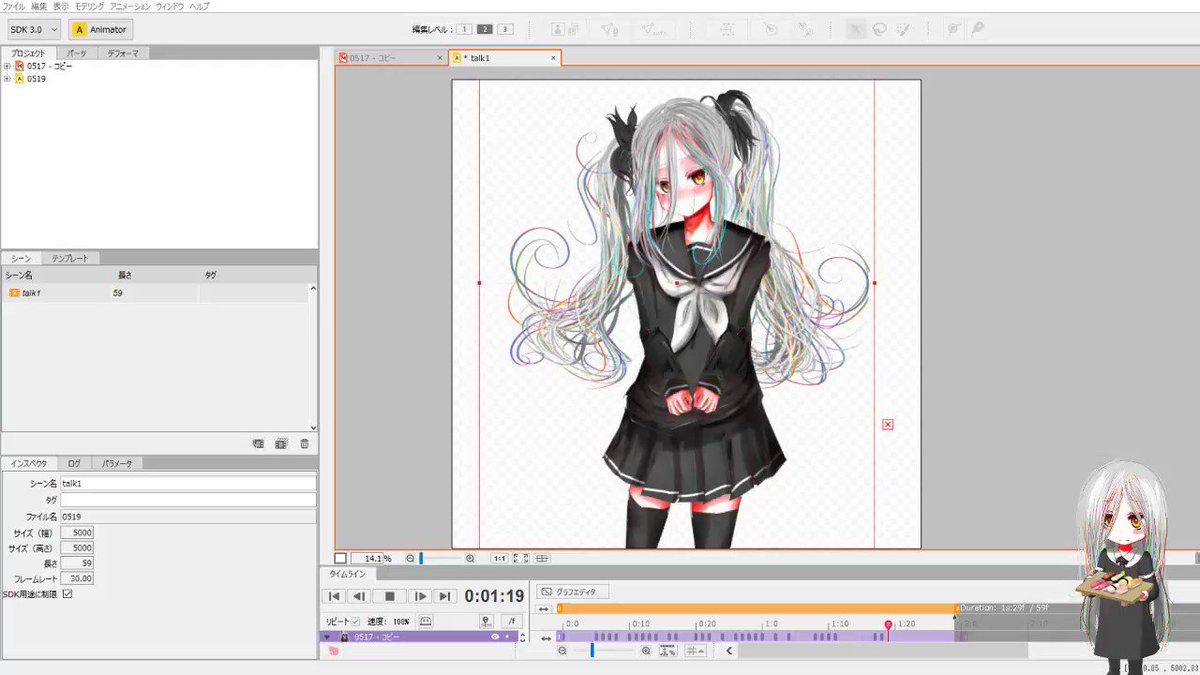Click the stop playback button
The image size is (1200, 675).
(x=390, y=596)
